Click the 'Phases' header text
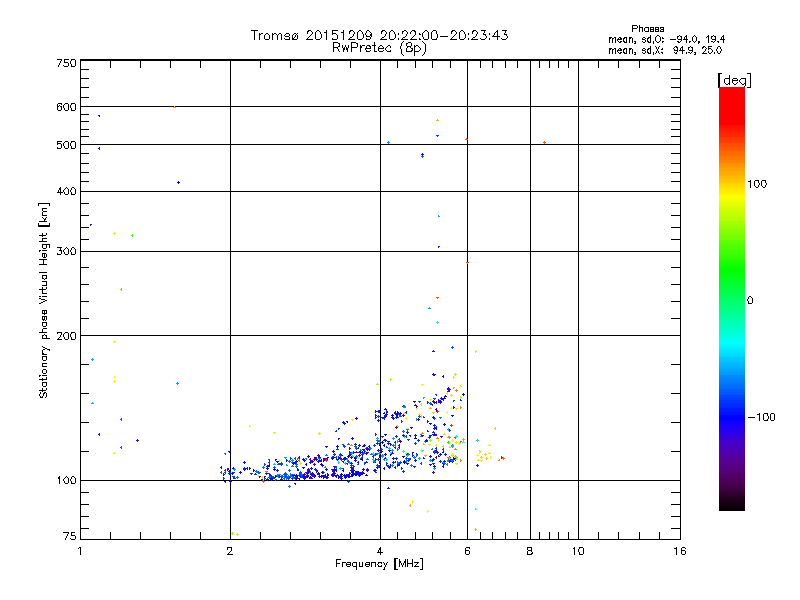800x600 pixels. coord(647,29)
